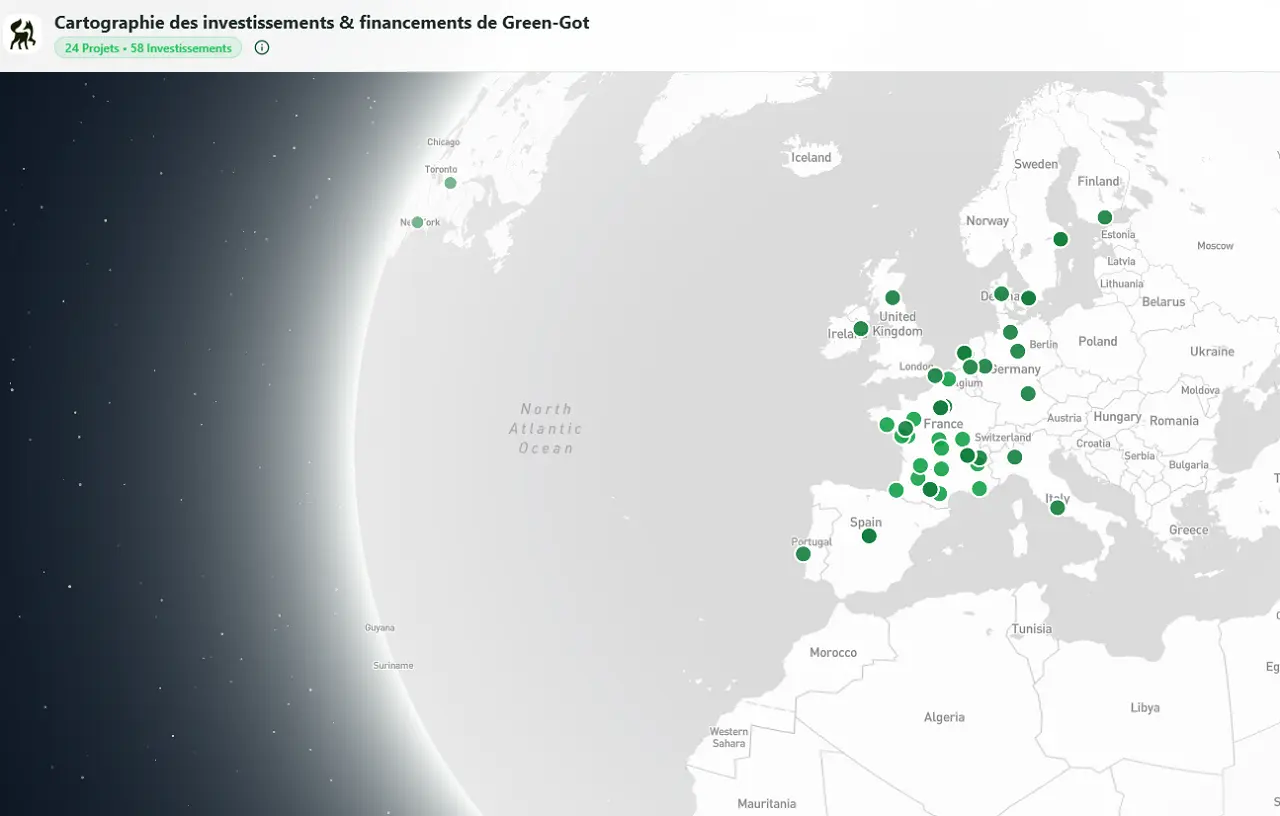Image resolution: width=1280 pixels, height=816 pixels.
Task: Click the marker near Madrid in Spain
Action: click(868, 535)
